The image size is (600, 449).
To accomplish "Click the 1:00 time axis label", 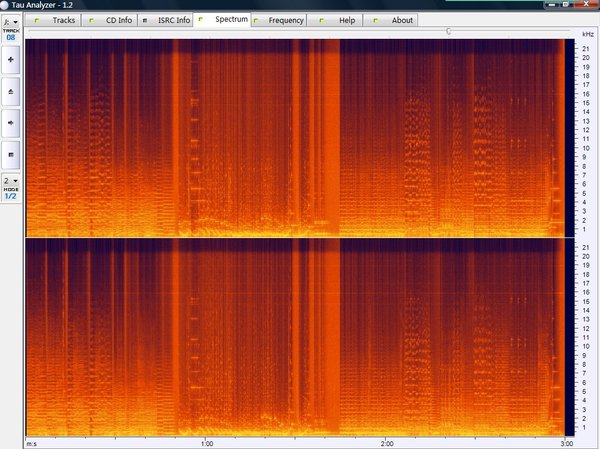I will click(207, 444).
